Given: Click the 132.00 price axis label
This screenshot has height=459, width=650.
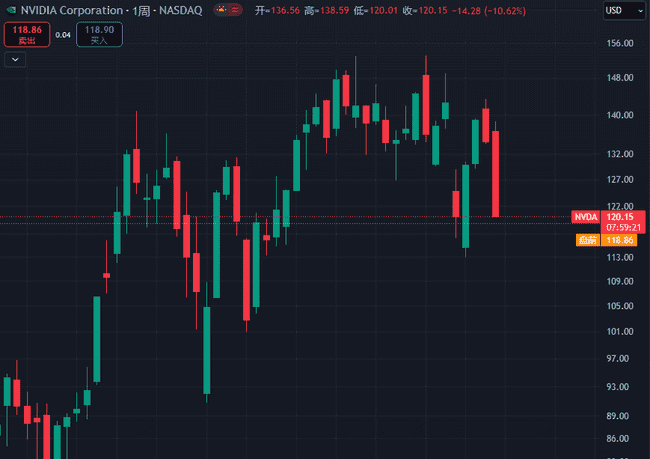Looking at the screenshot, I should pyautogui.click(x=620, y=154).
